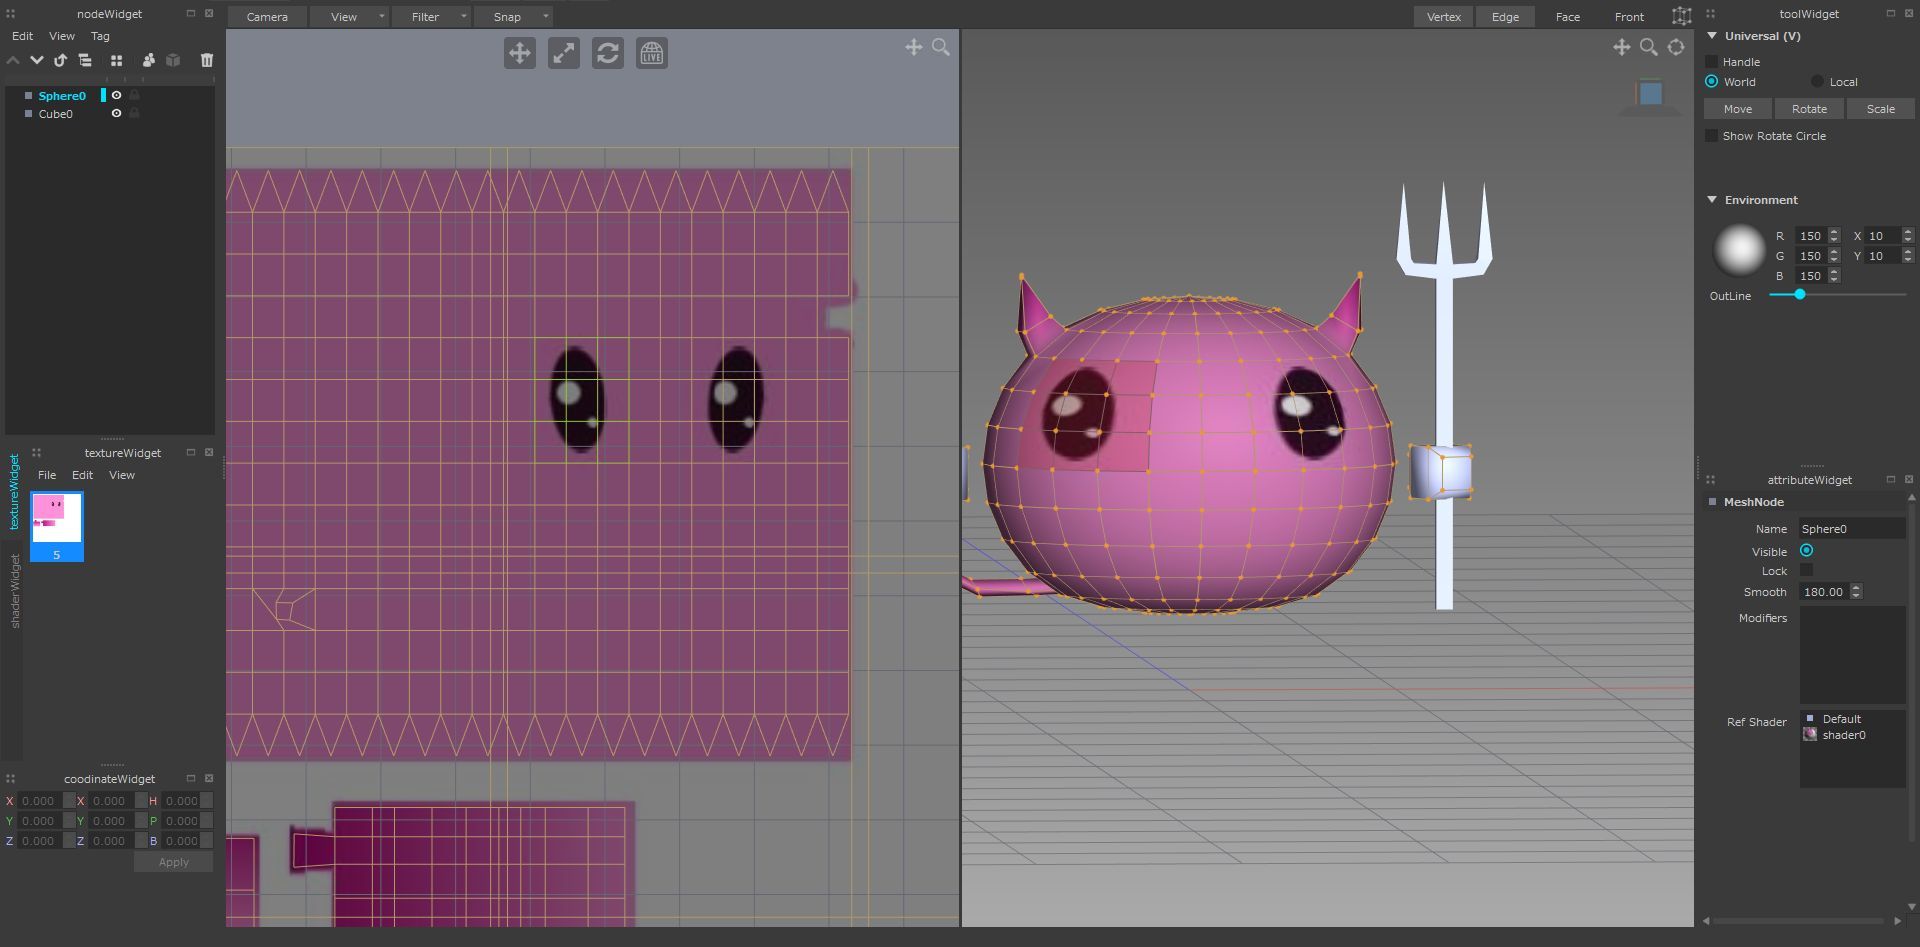Screen dimensions: 1920x947
Task: Click the wireframe cube icon beside Front
Action: [x=1682, y=16]
